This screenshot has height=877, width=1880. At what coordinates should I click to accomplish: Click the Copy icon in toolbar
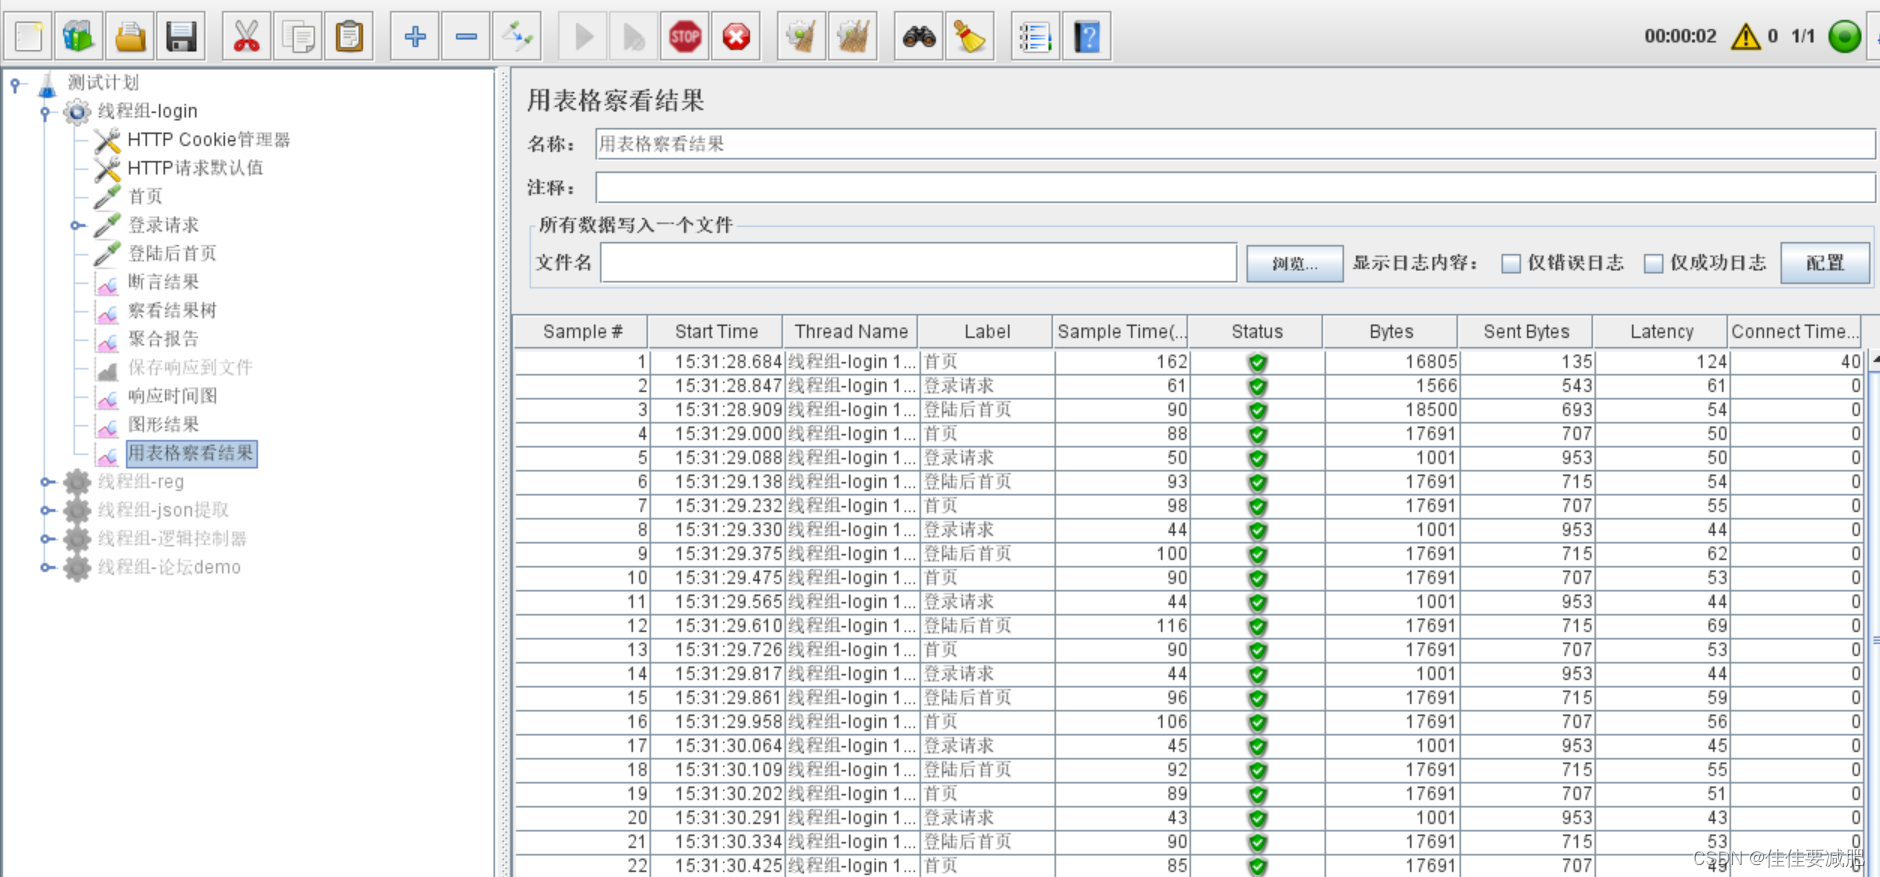click(x=298, y=37)
